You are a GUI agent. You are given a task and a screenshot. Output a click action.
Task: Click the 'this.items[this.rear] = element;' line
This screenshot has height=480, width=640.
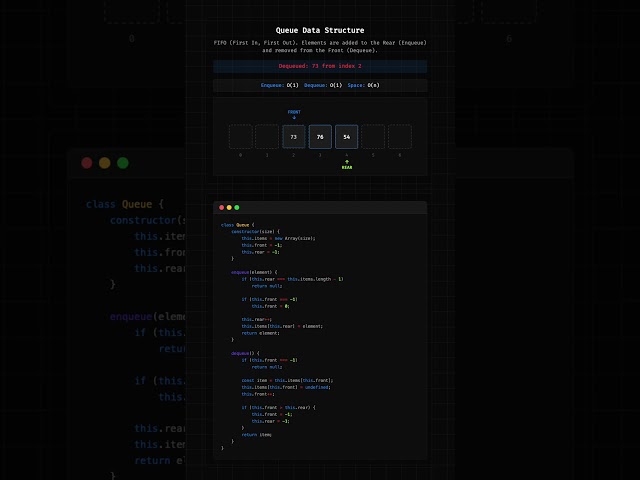[282, 326]
